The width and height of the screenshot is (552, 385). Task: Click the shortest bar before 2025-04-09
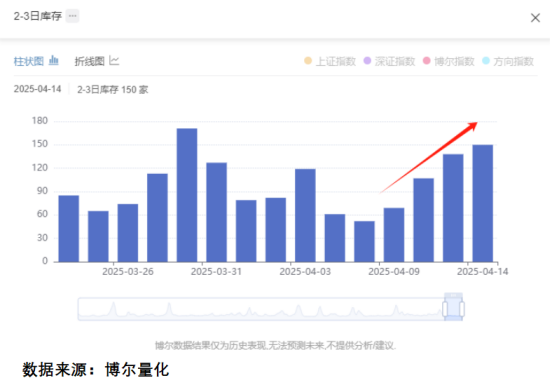click(364, 241)
